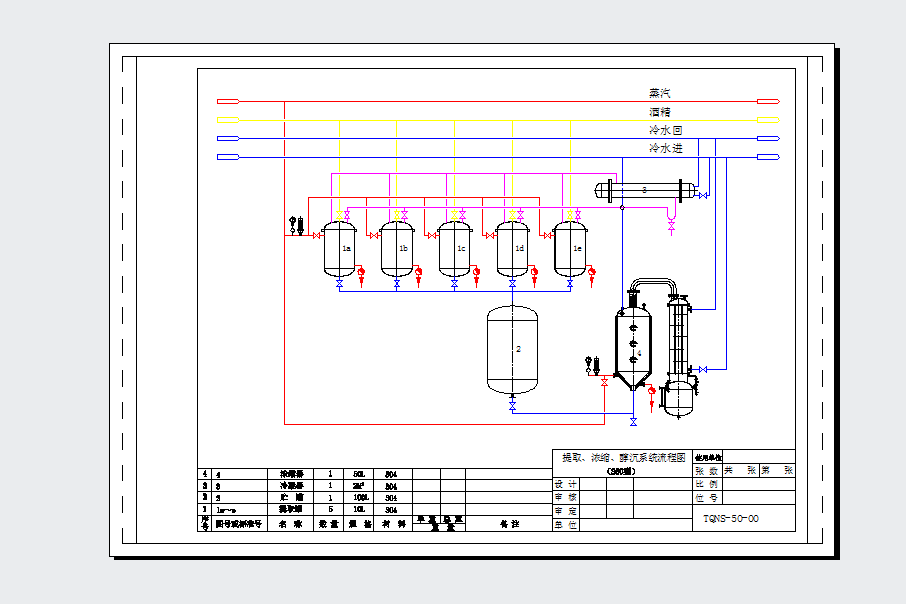This screenshot has width=906, height=604.
Task: Click the blue valve below storage tank 2
Action: tap(512, 408)
